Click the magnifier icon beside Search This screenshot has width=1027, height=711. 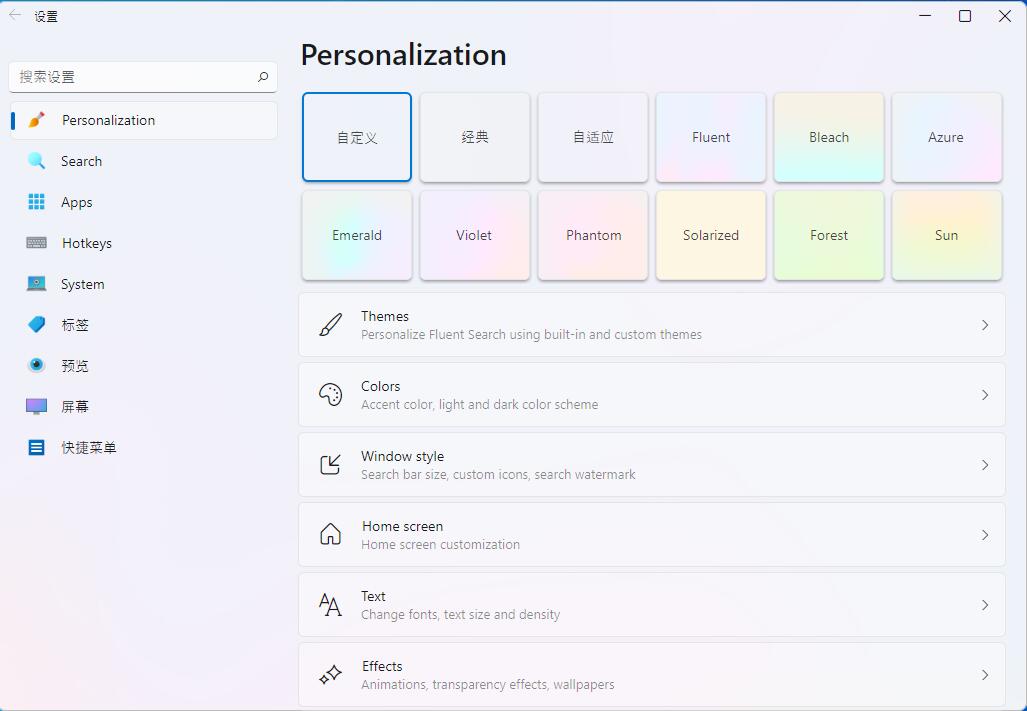coord(37,161)
